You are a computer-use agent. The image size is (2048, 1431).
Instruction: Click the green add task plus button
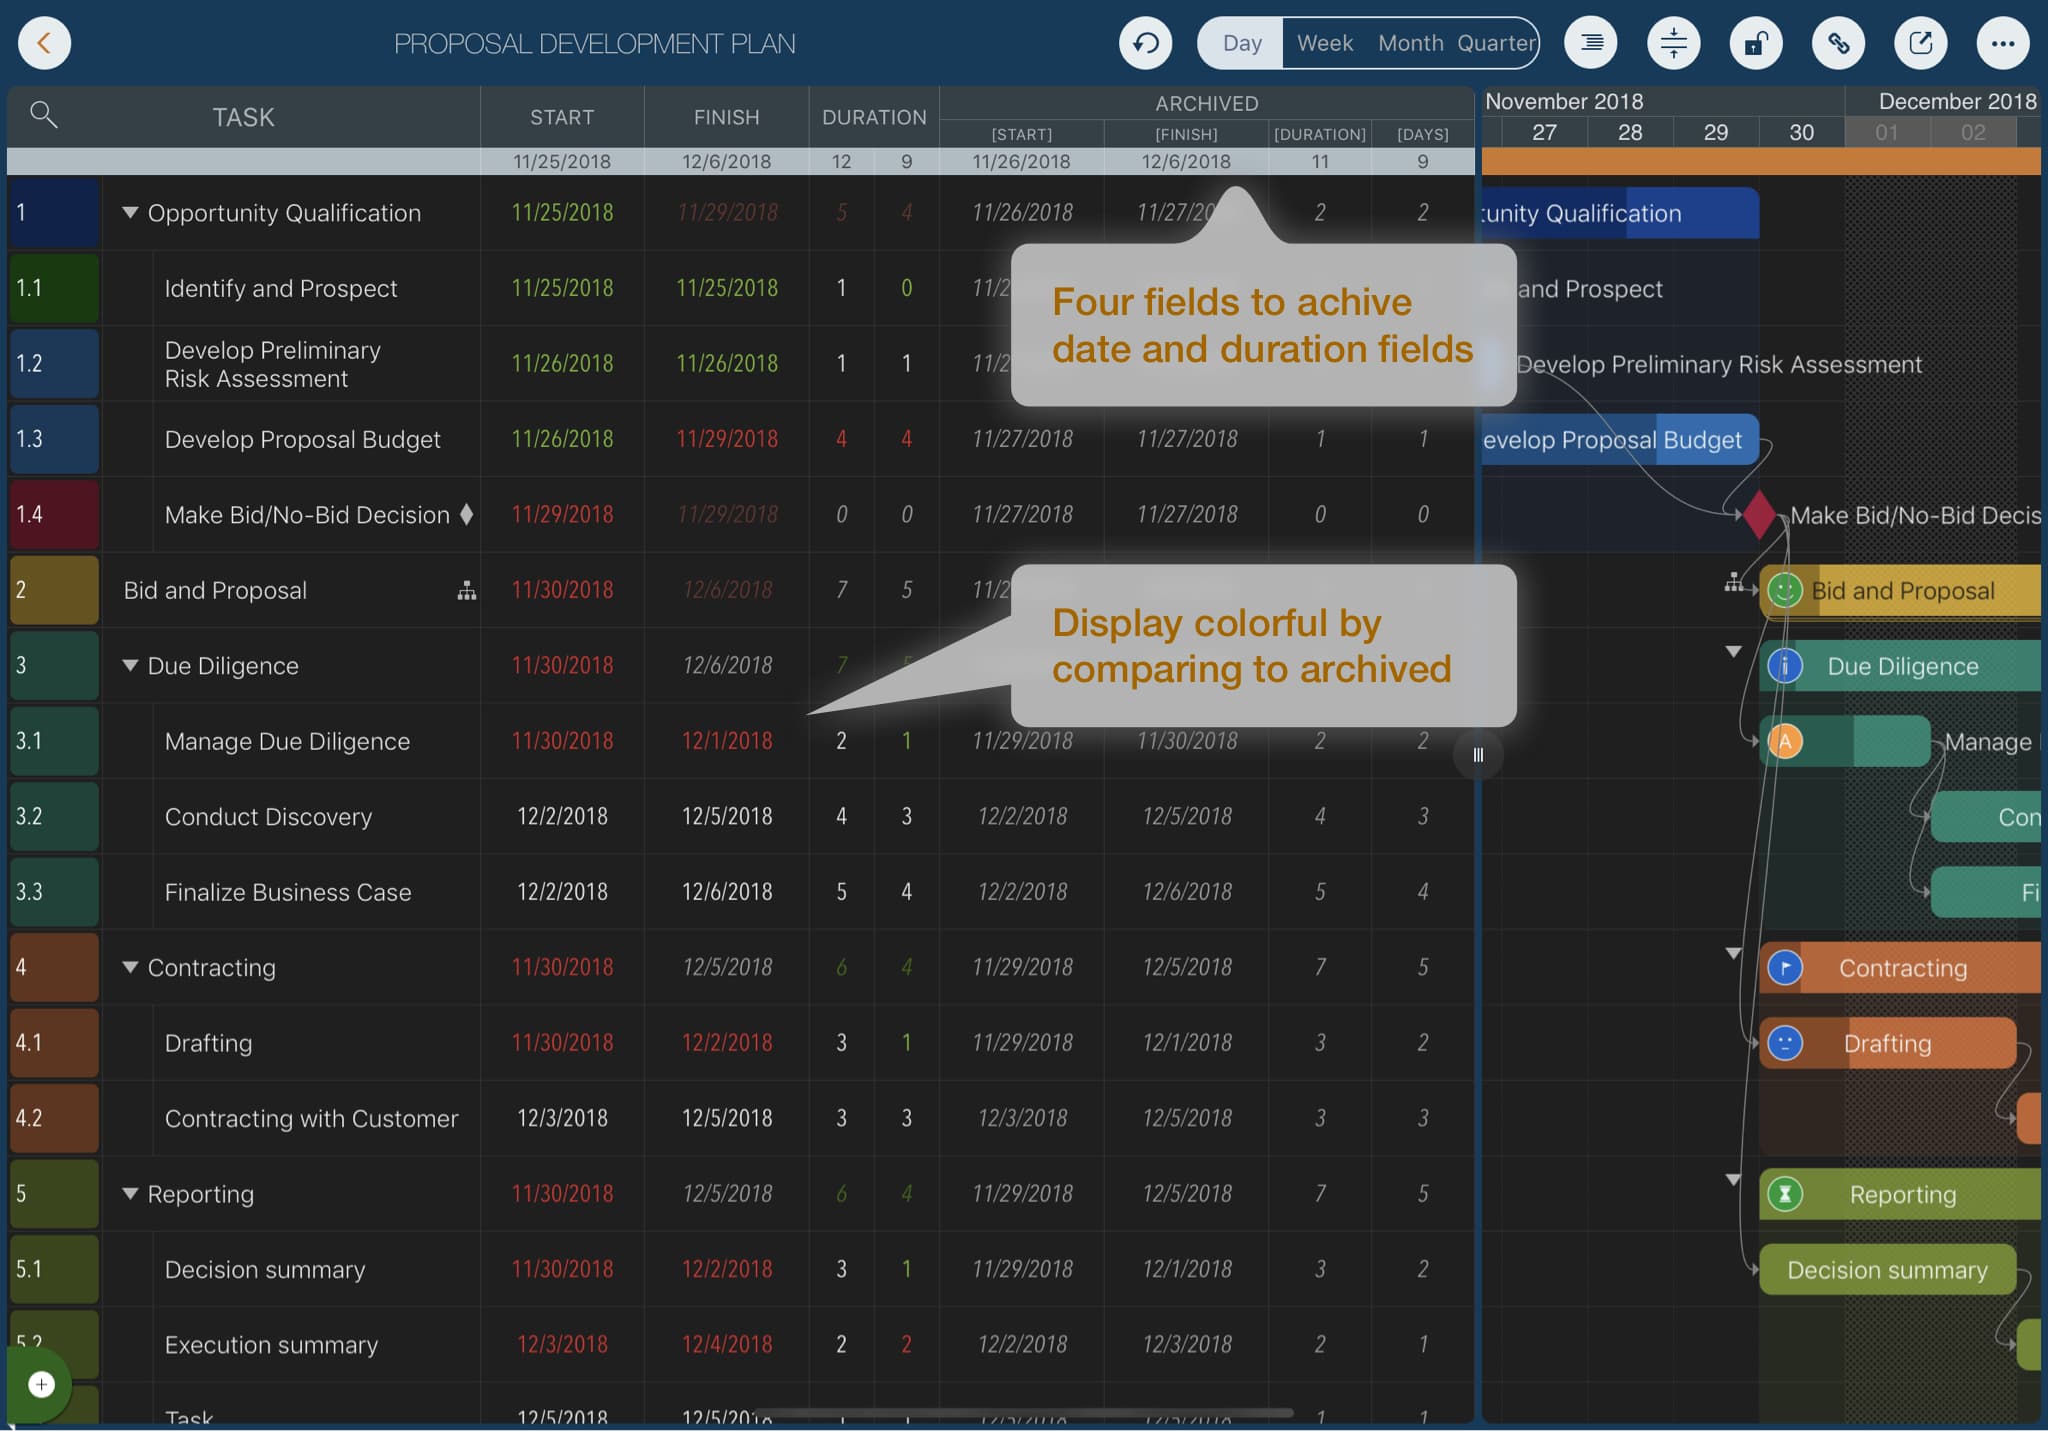(41, 1384)
